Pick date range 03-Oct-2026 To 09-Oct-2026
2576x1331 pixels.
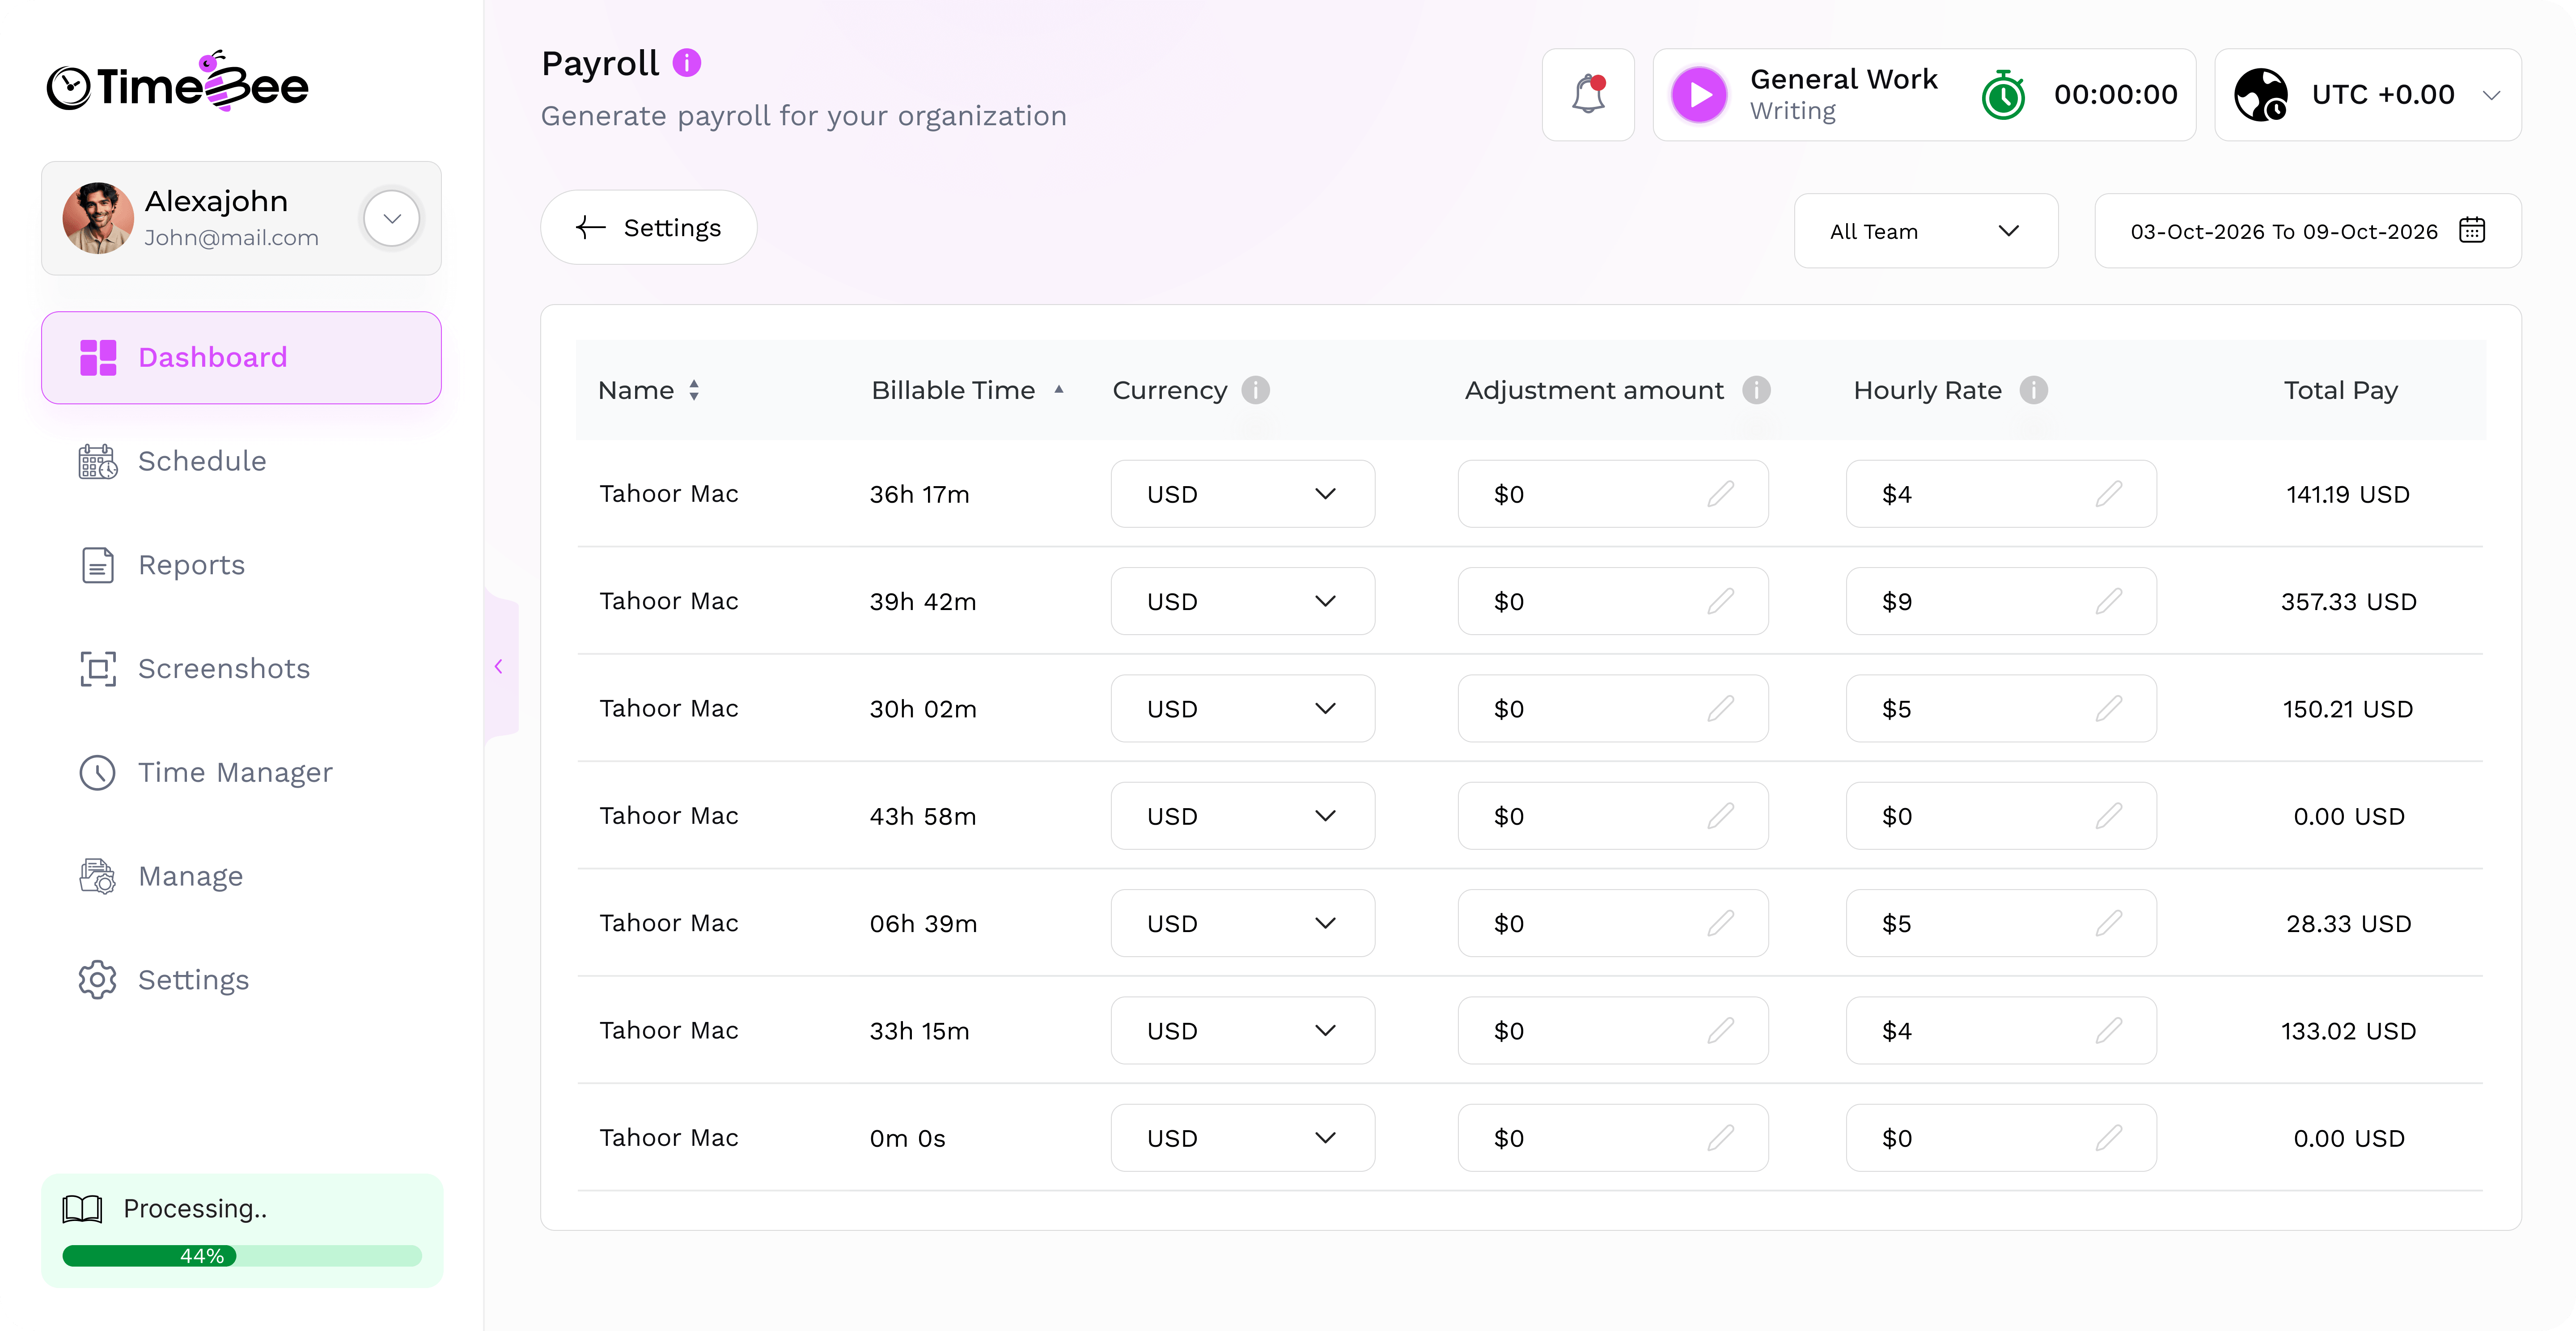point(2308,231)
